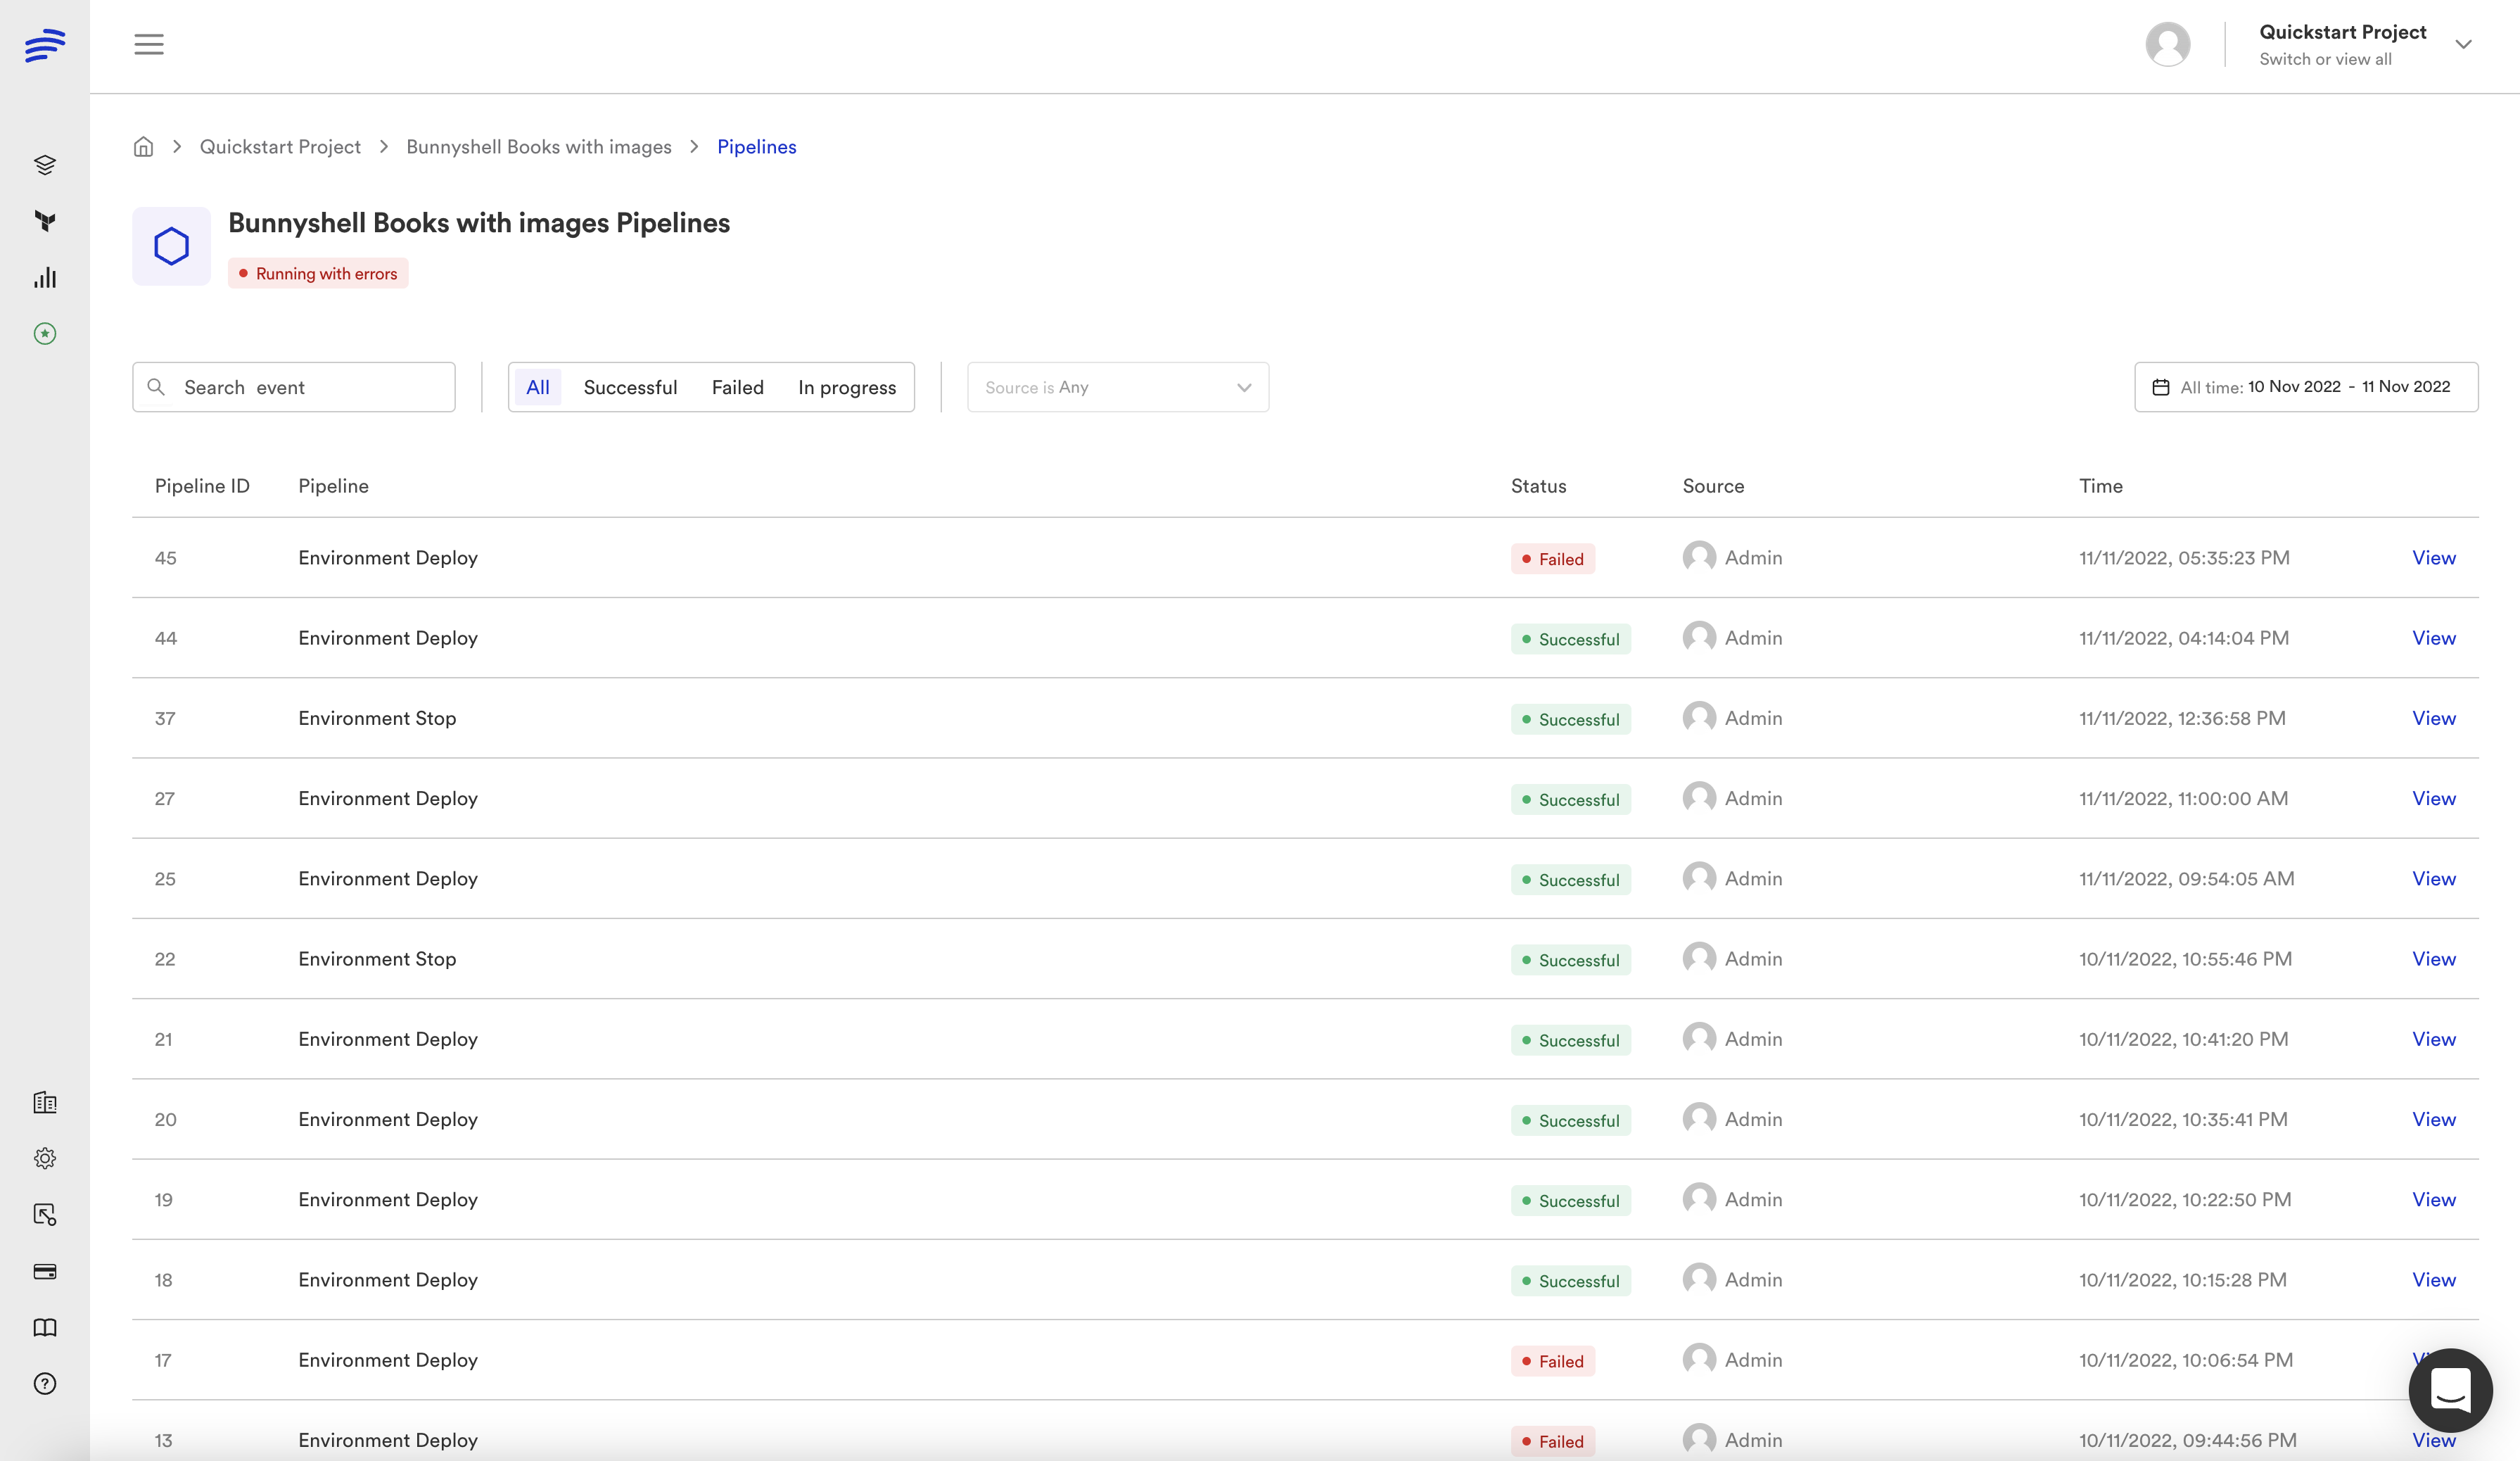Filter pipelines to Successful only
Screen dimensions: 2520x1461
point(630,387)
